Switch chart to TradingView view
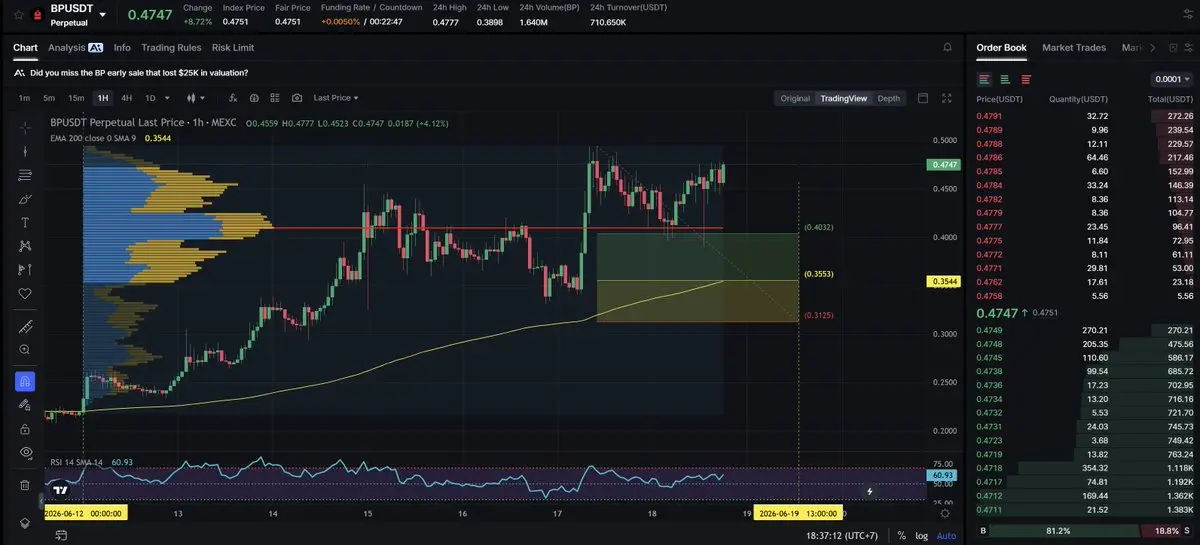The width and height of the screenshot is (1200, 545). pos(843,98)
